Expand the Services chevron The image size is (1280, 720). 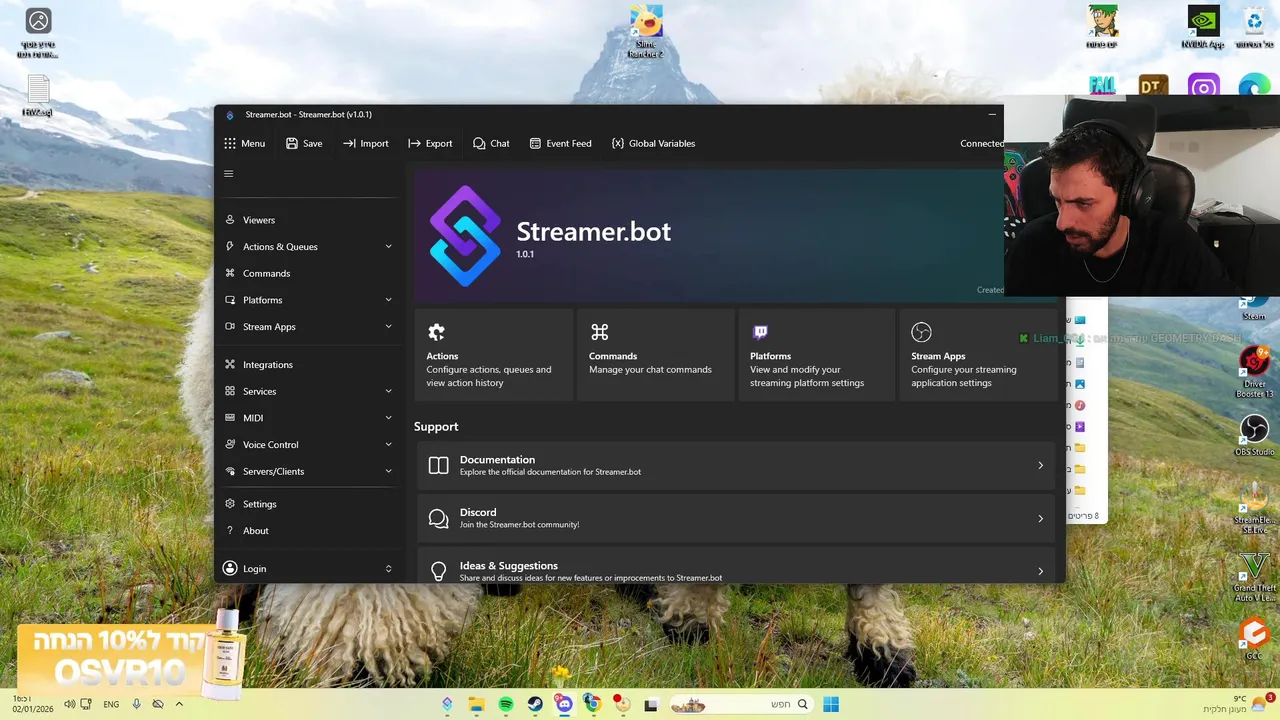click(389, 392)
